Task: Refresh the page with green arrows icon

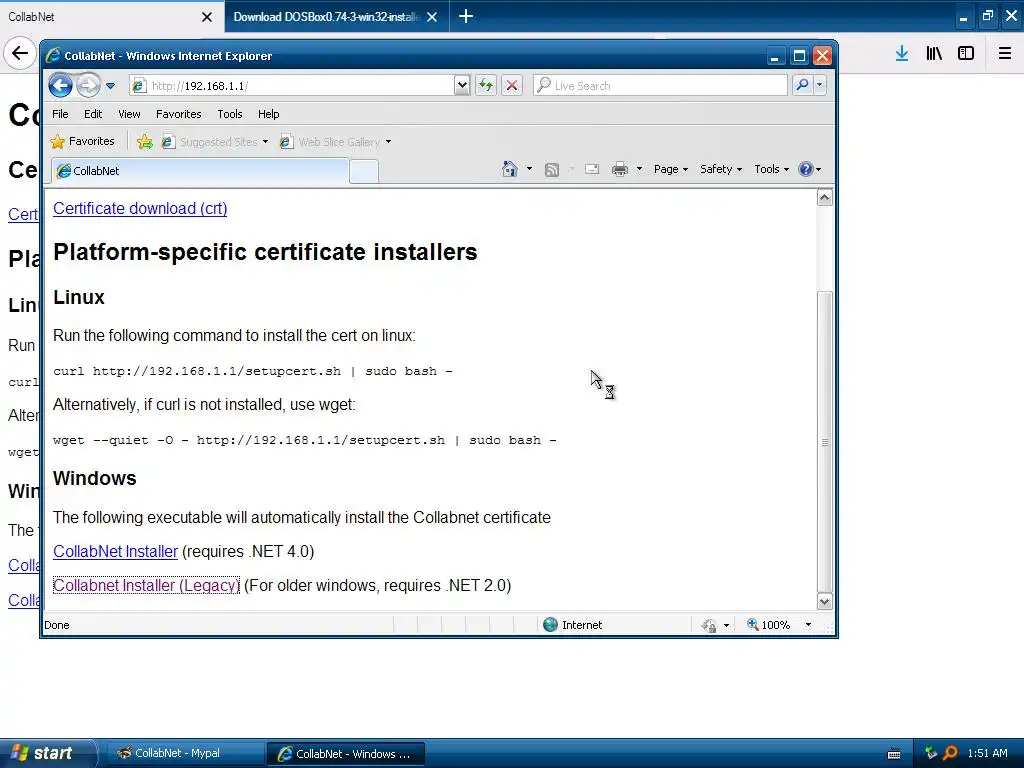Action: tap(486, 86)
